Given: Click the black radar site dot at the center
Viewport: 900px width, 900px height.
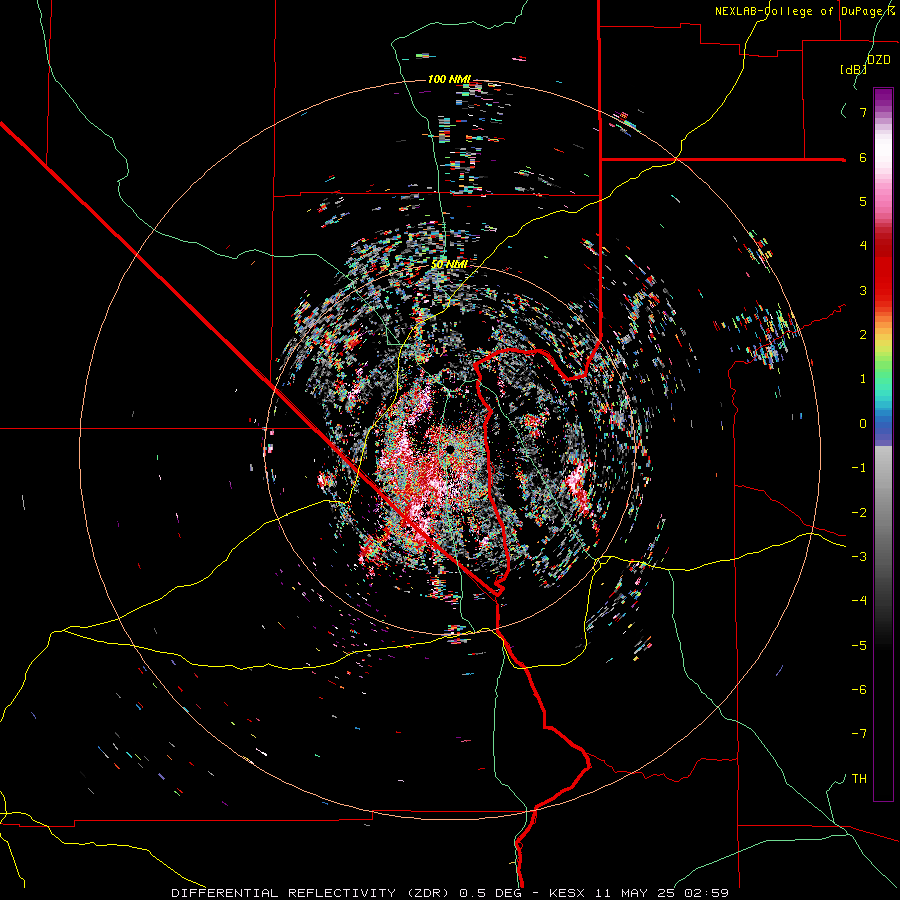Looking at the screenshot, I should (x=450, y=448).
